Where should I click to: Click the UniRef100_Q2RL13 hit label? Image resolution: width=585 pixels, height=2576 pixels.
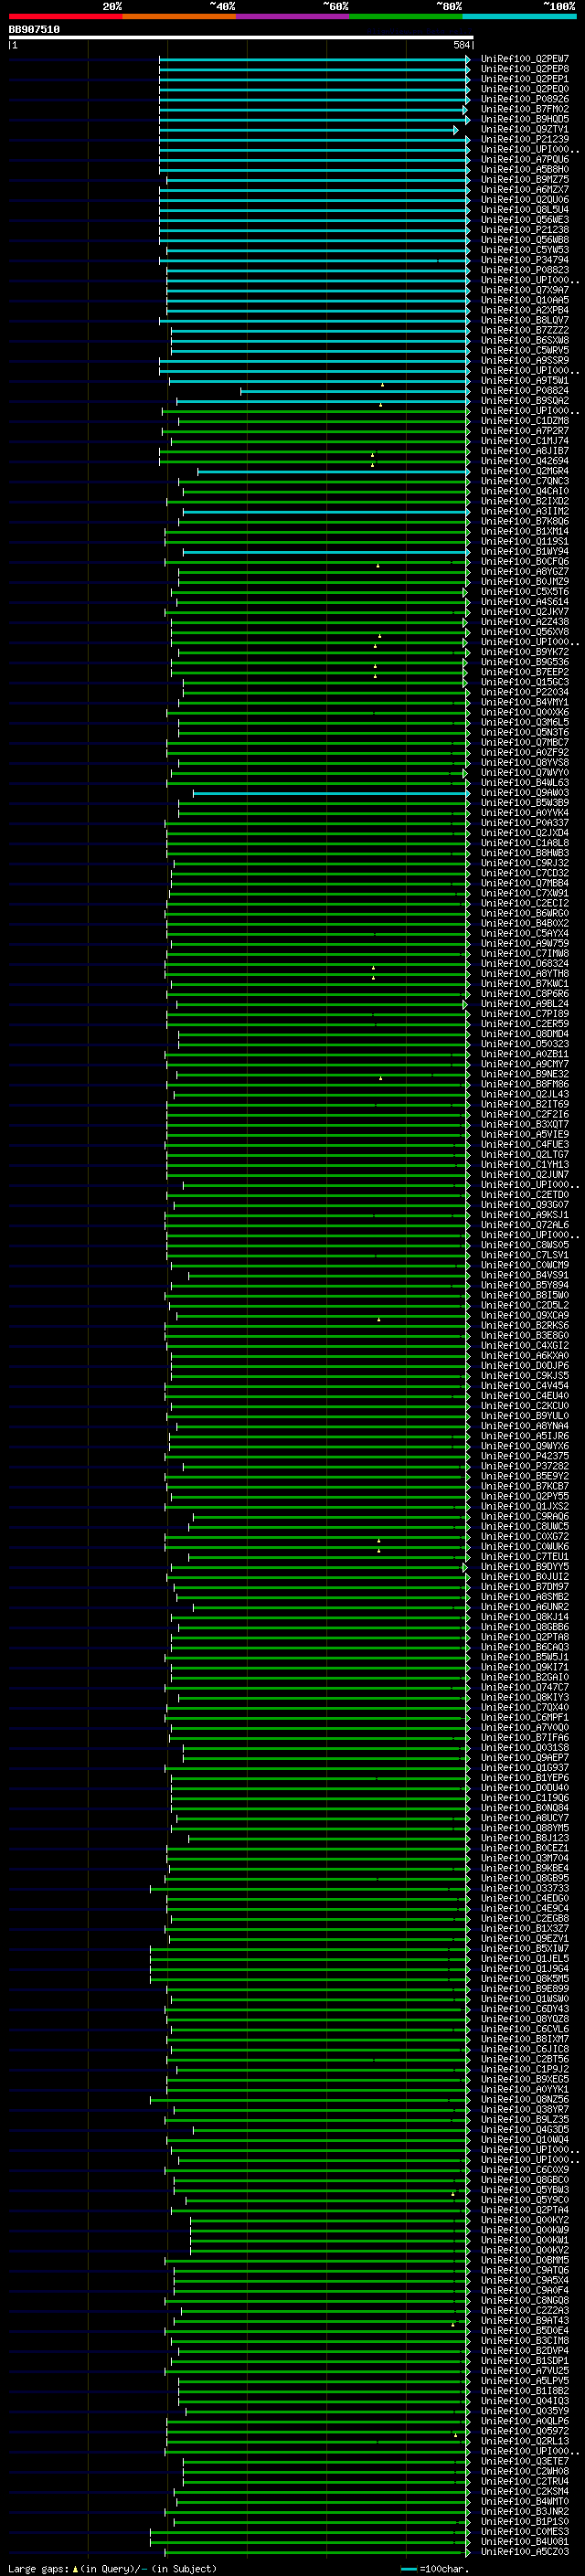point(525,2441)
